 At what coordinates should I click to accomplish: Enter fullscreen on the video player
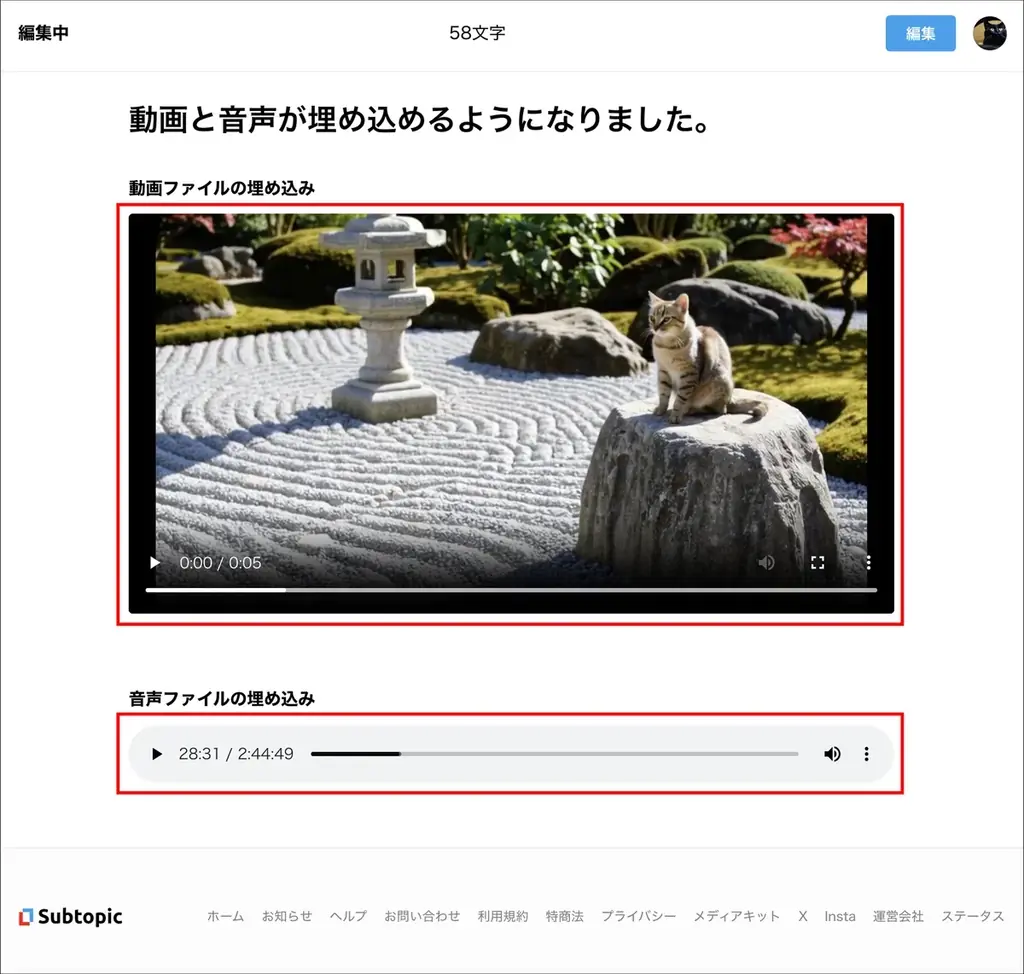817,562
